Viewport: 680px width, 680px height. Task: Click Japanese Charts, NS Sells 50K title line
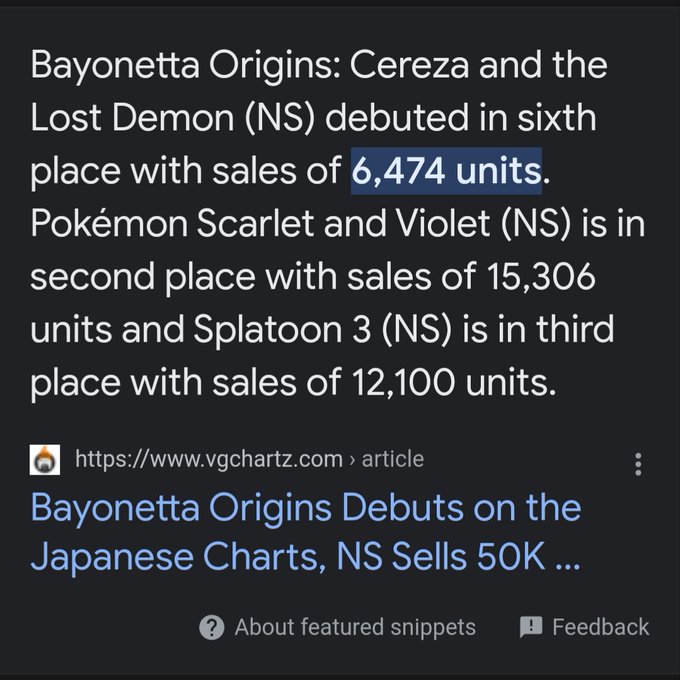pos(290,557)
